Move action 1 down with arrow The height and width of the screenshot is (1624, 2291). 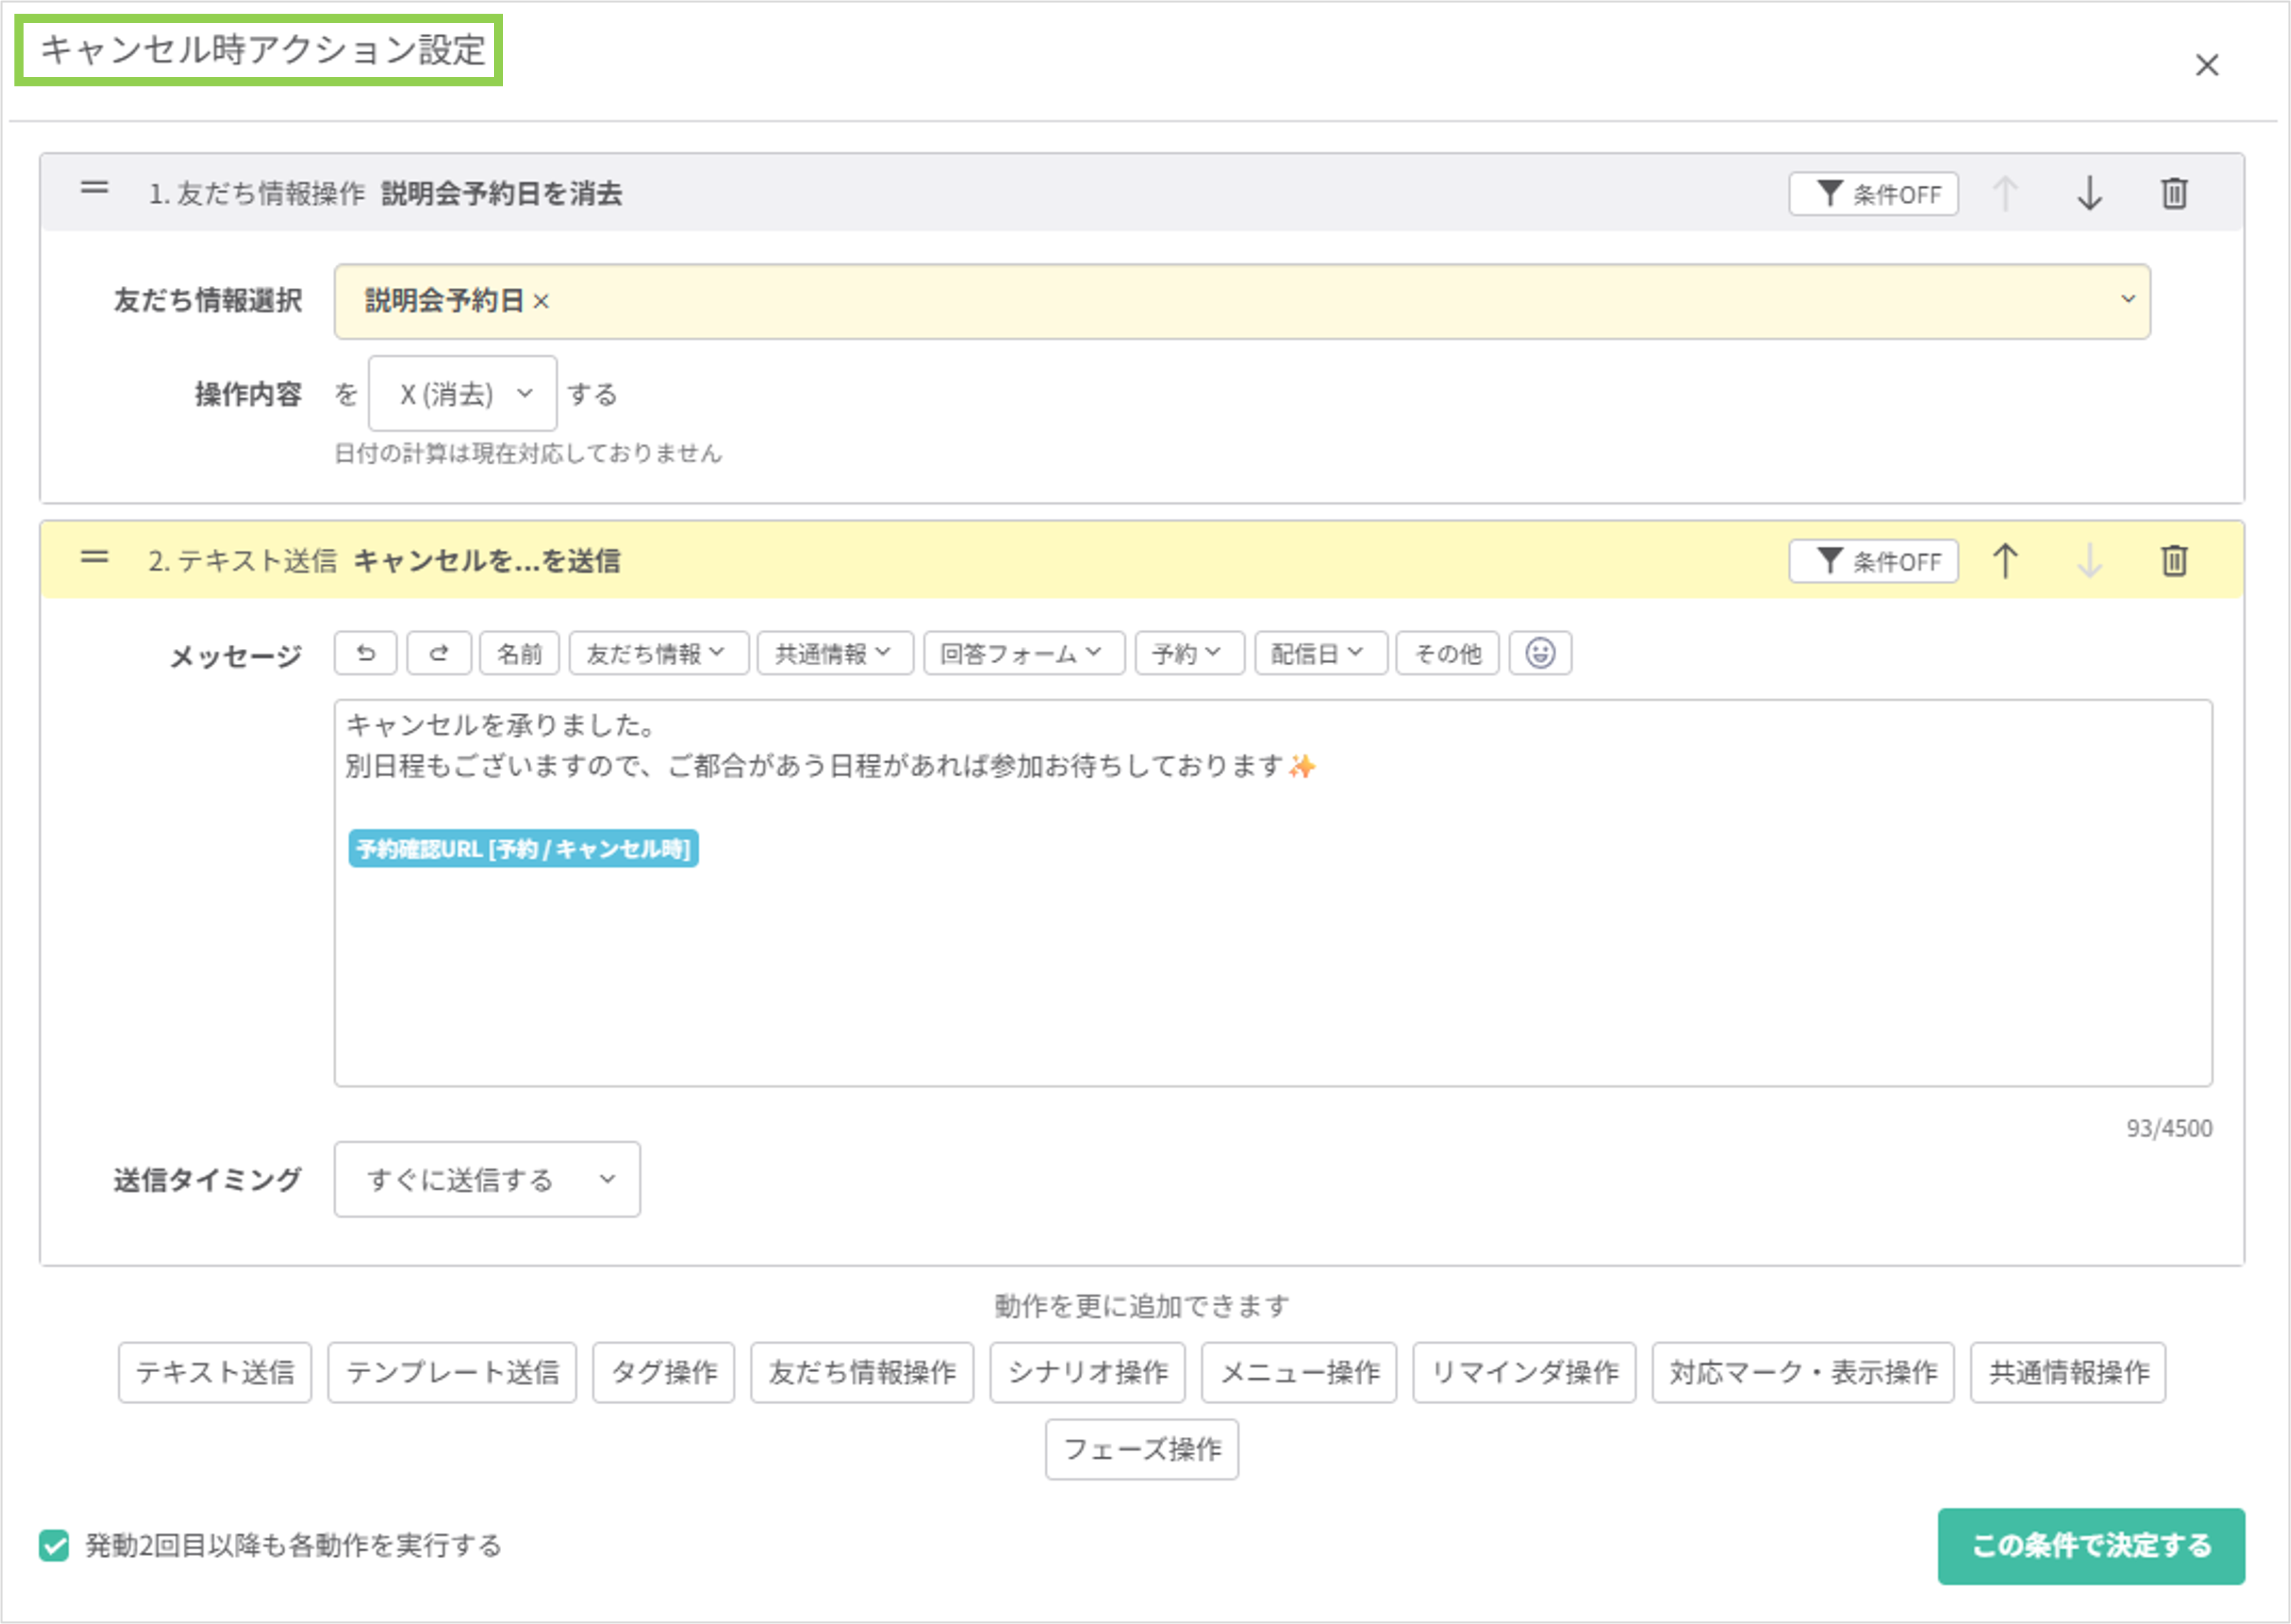point(2089,193)
